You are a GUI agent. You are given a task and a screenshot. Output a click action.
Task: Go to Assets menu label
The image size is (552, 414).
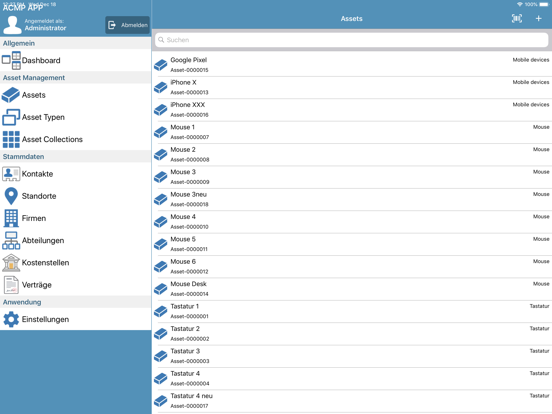(33, 95)
